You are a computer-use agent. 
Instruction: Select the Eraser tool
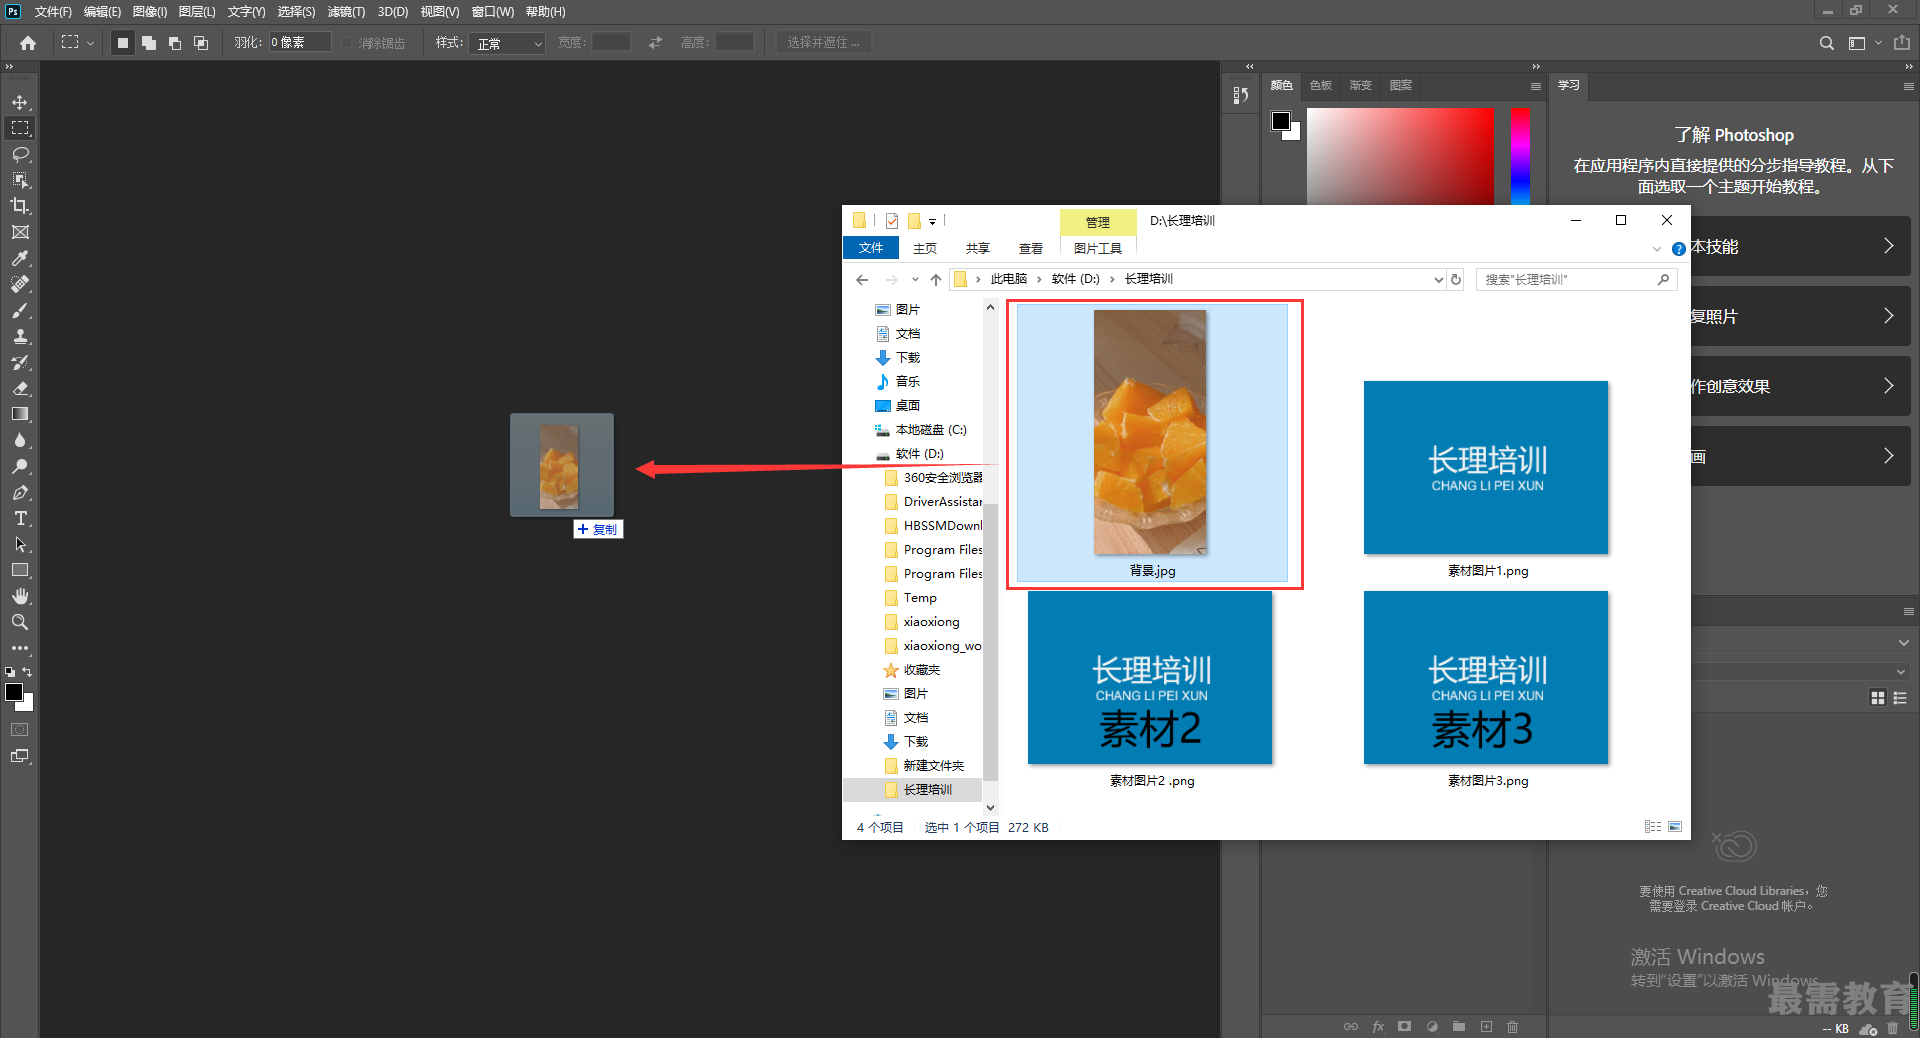(x=20, y=388)
